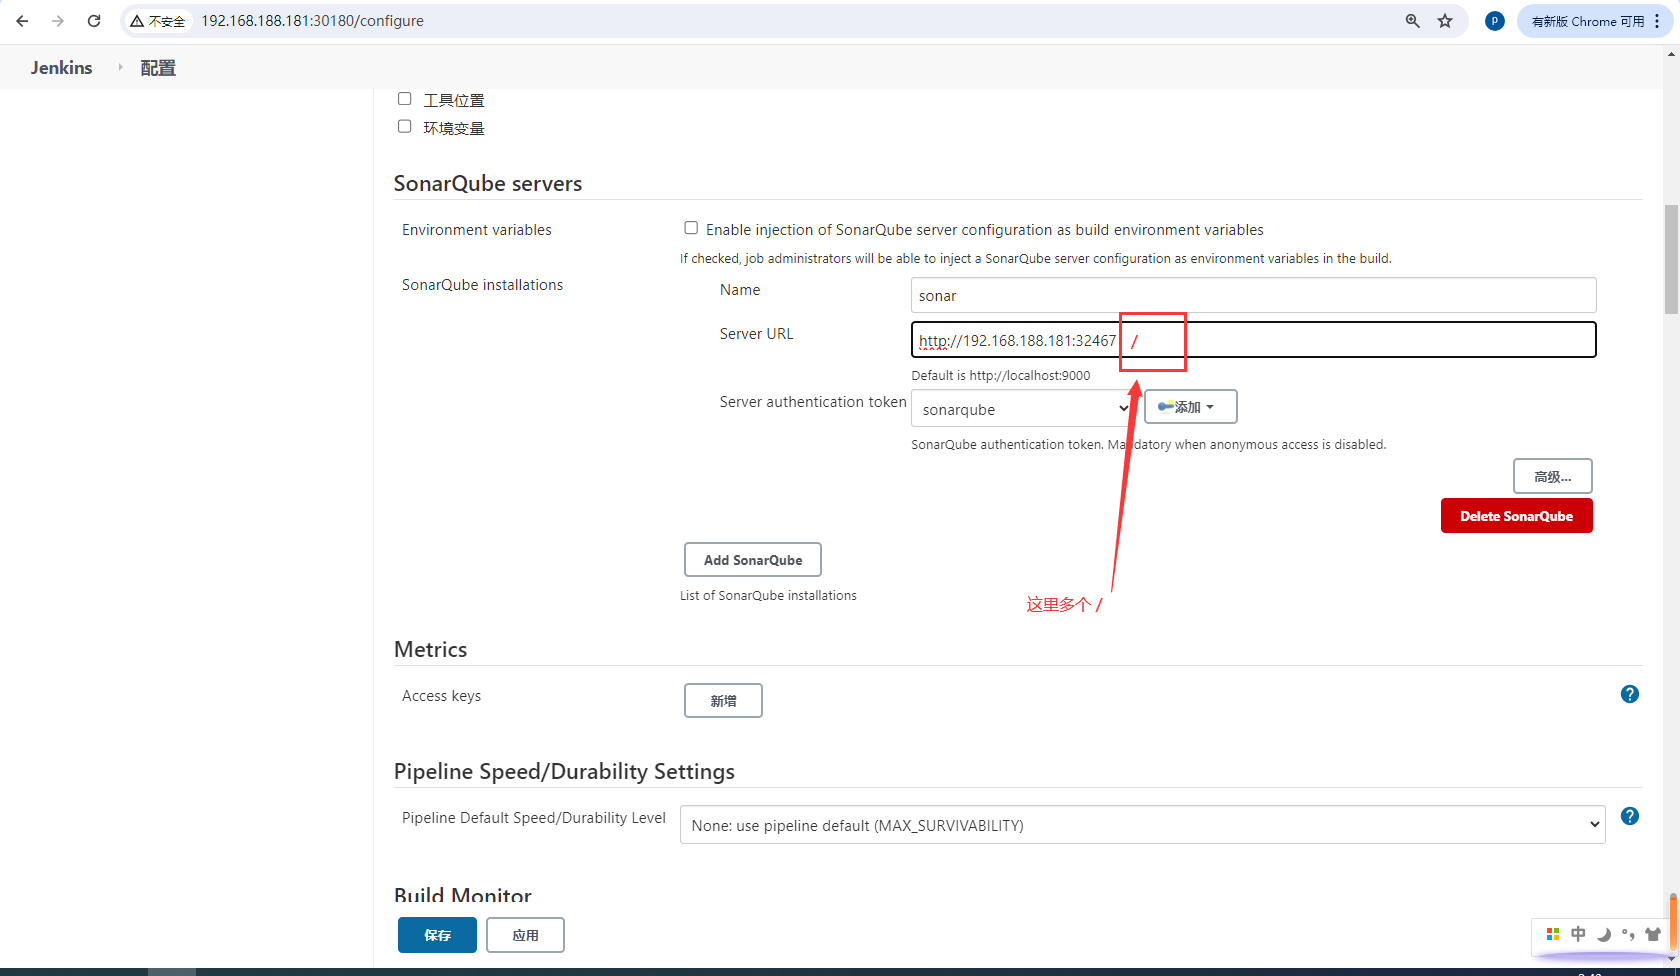Viewport: 1680px width, 976px height.
Task: Check the 工具位置 checkbox
Action: [x=405, y=98]
